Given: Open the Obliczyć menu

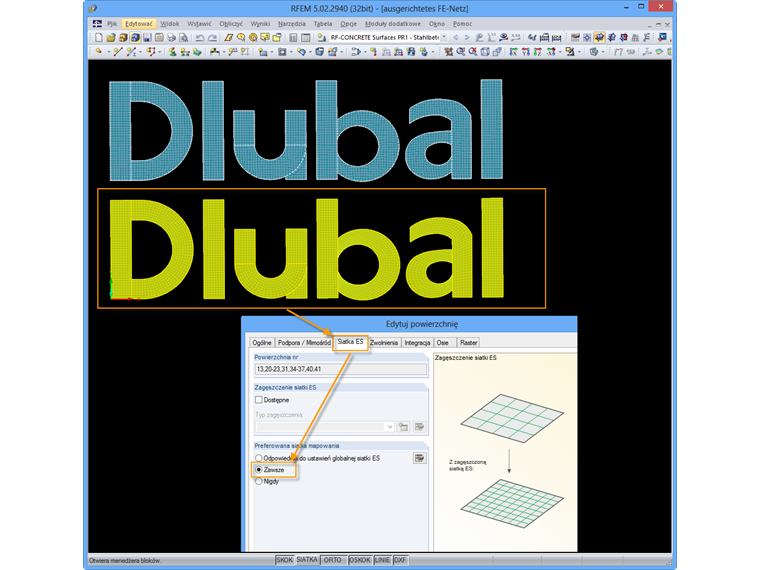Looking at the screenshot, I should click(x=231, y=23).
